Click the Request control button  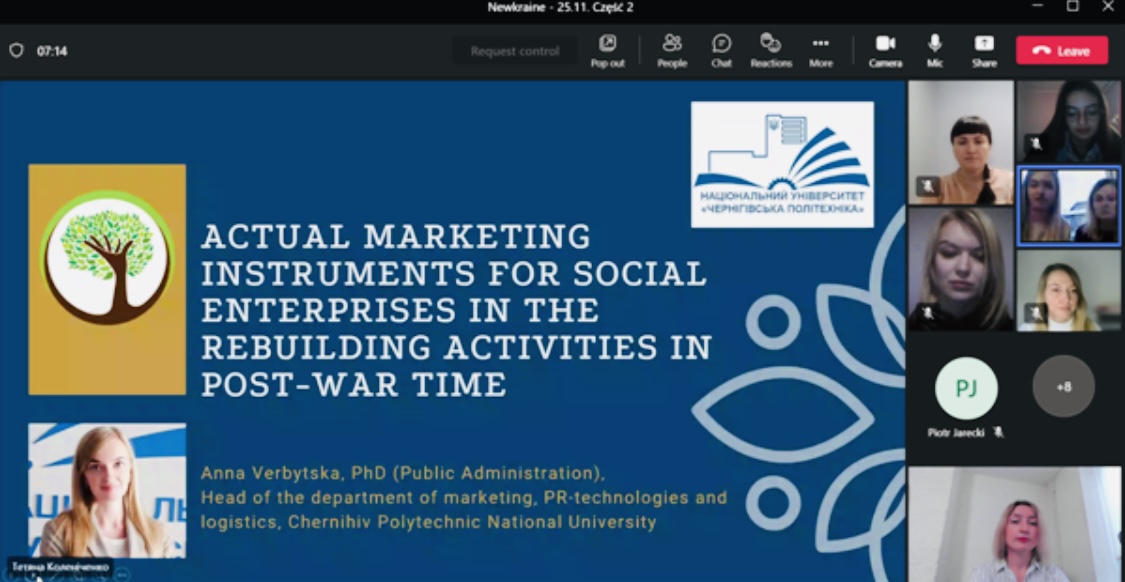click(515, 51)
